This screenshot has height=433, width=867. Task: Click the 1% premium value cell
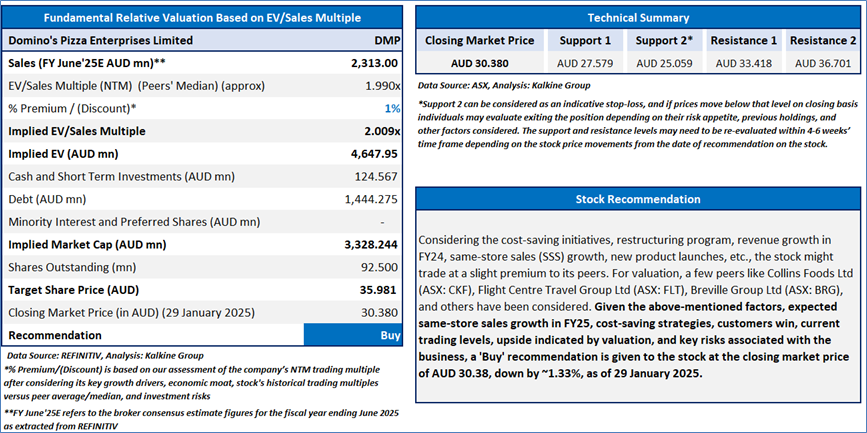tap(392, 108)
